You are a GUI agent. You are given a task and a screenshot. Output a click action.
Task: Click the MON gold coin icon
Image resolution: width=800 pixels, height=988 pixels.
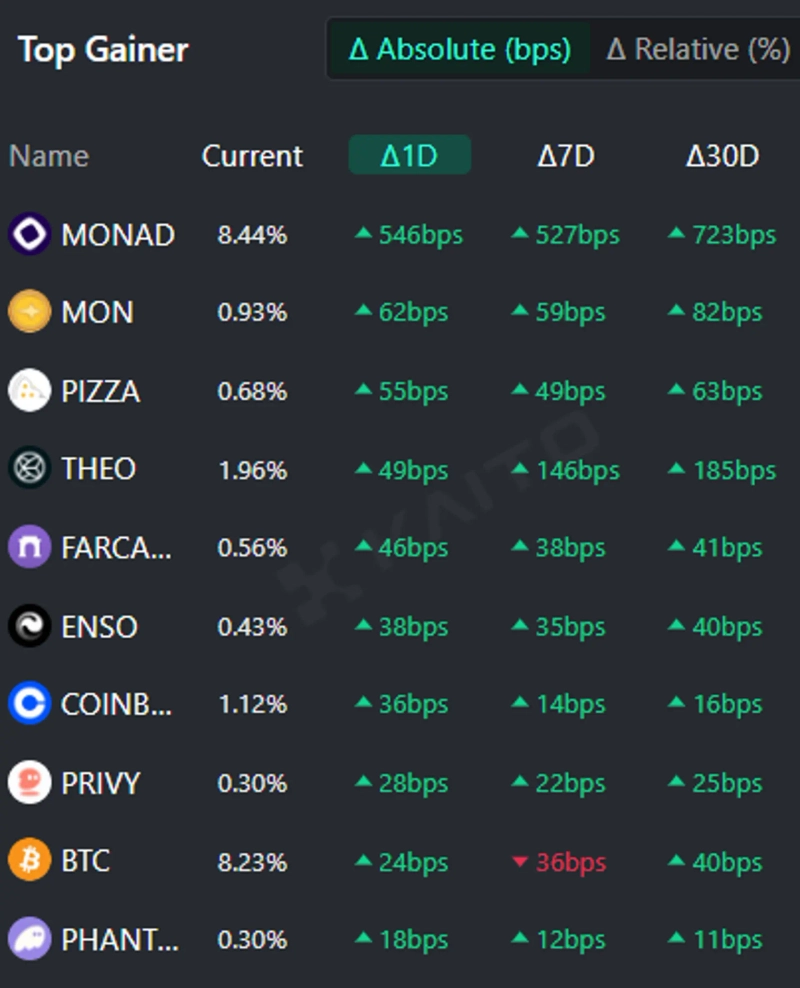tap(29, 313)
